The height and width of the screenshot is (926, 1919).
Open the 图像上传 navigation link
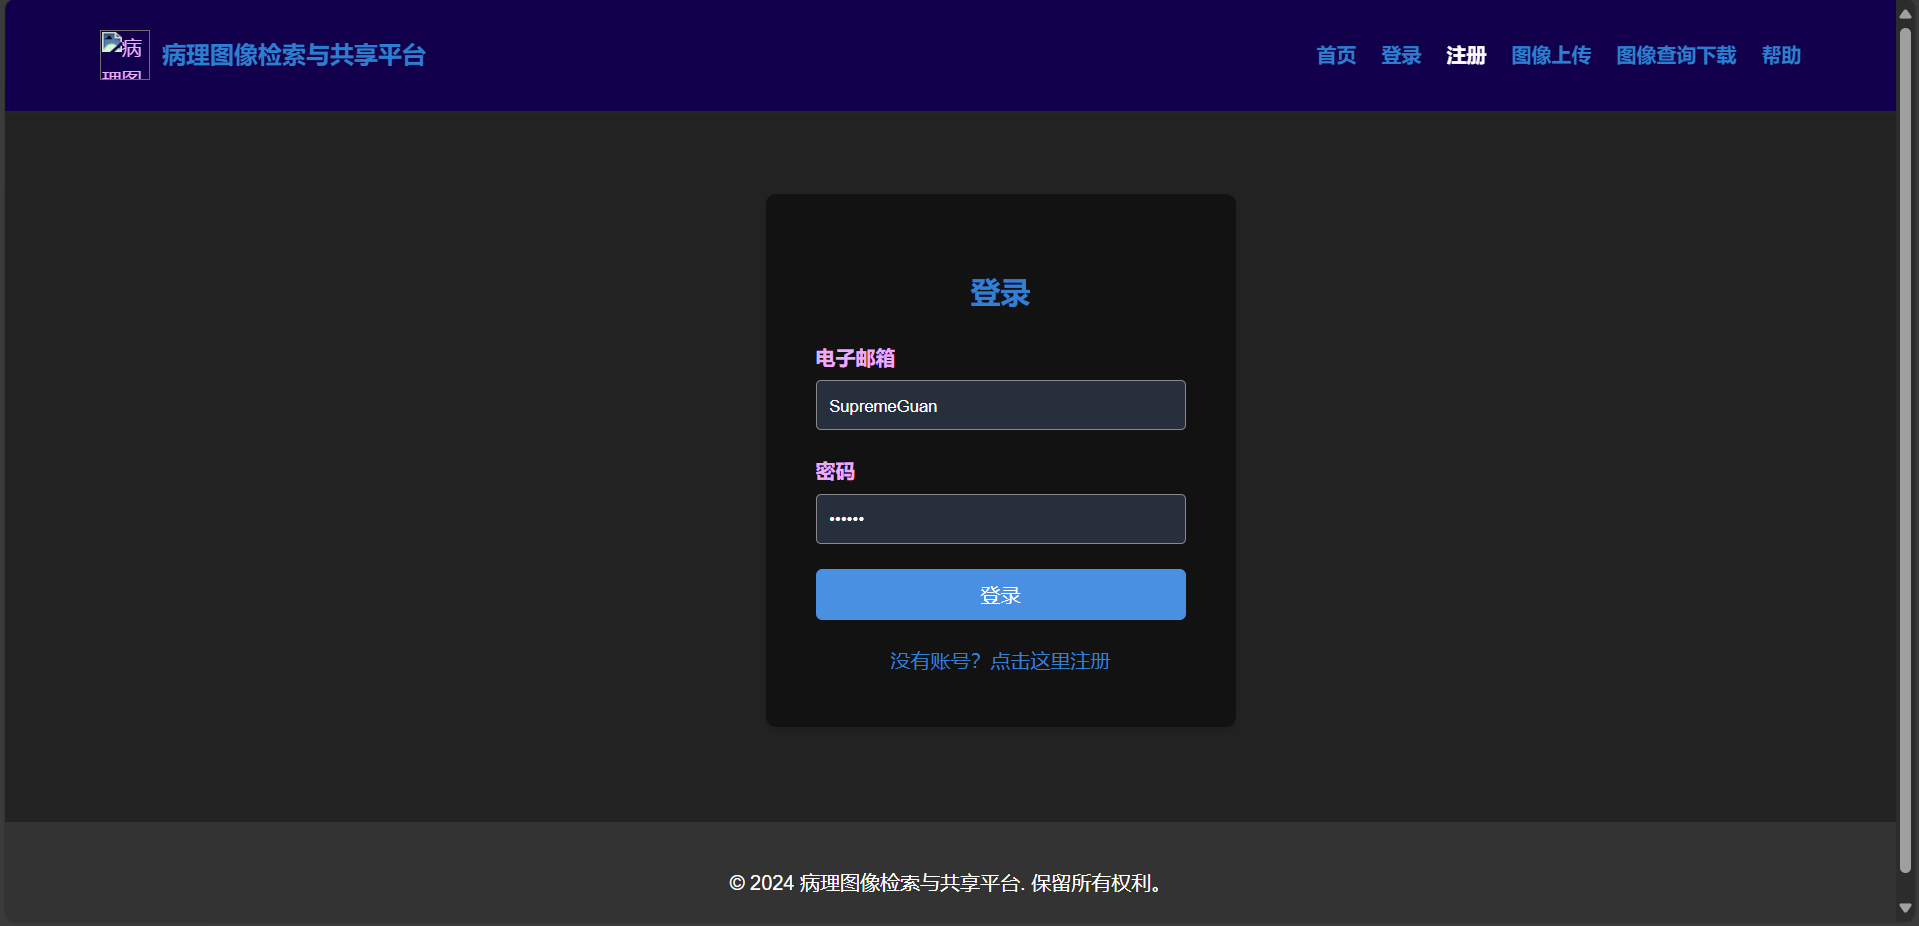(1551, 55)
